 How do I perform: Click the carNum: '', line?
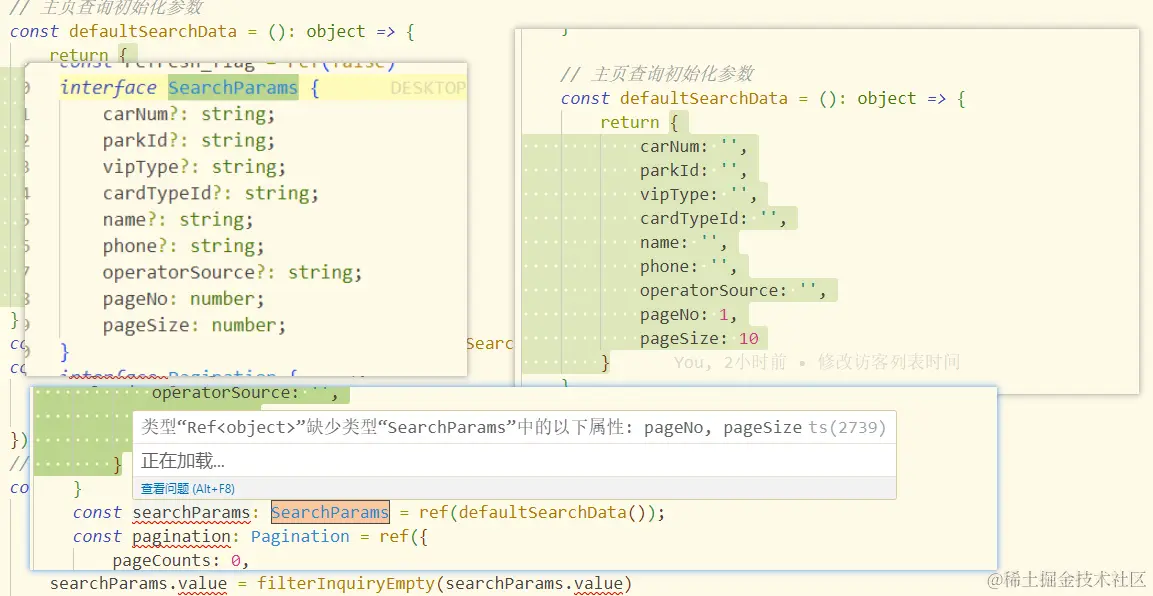[x=693, y=146]
